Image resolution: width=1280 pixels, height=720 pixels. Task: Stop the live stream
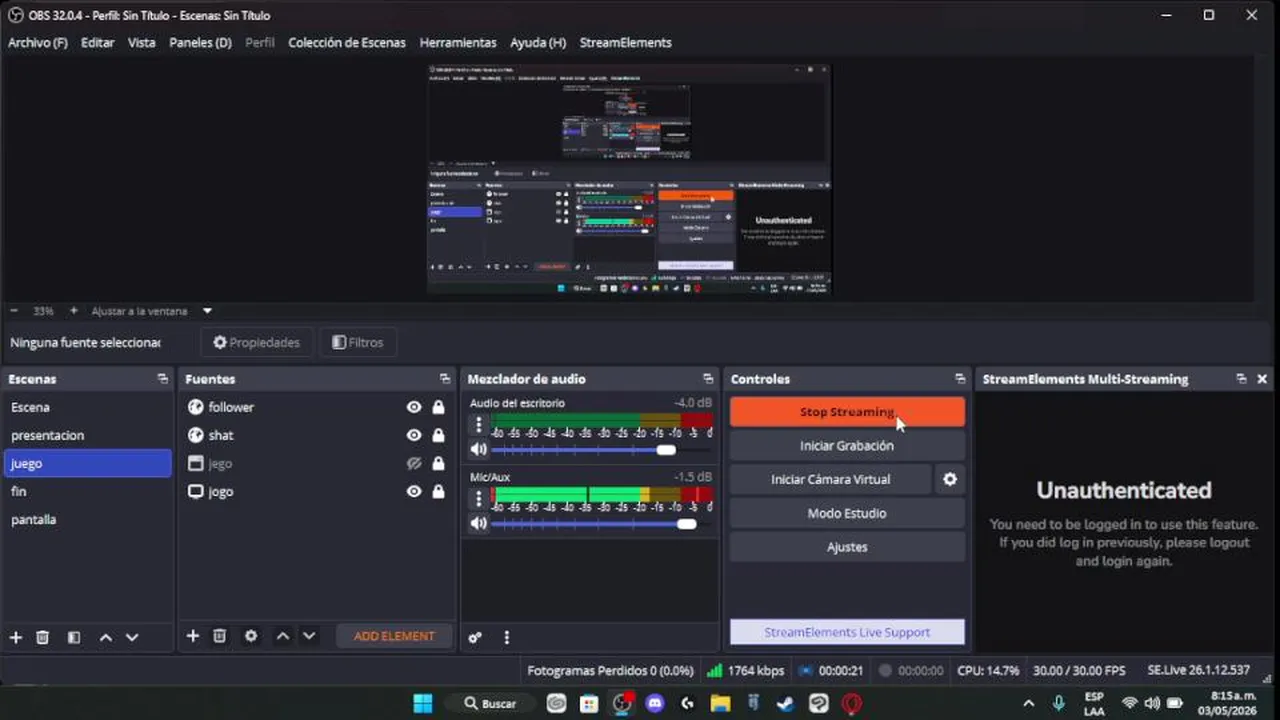(847, 412)
